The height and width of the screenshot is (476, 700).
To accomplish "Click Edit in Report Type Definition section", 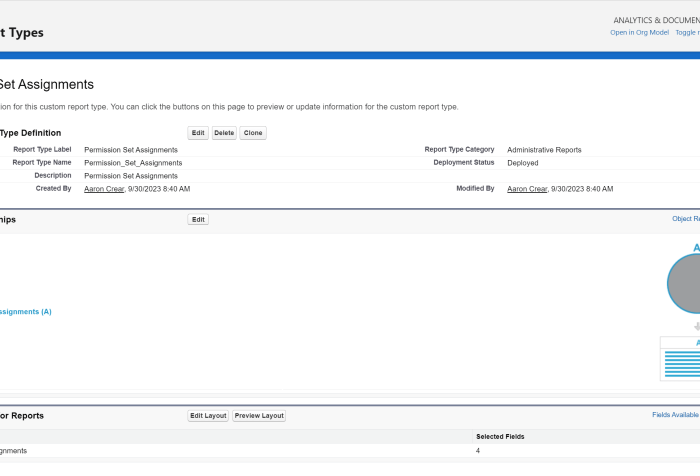I will pos(198,133).
